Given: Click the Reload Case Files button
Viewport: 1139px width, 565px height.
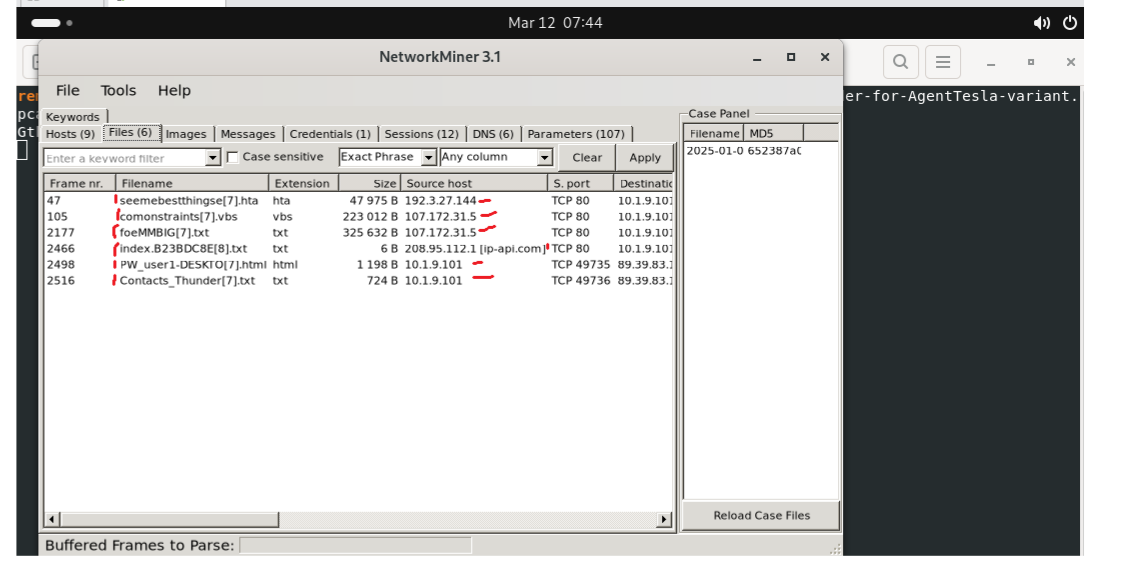Looking at the screenshot, I should (761, 516).
